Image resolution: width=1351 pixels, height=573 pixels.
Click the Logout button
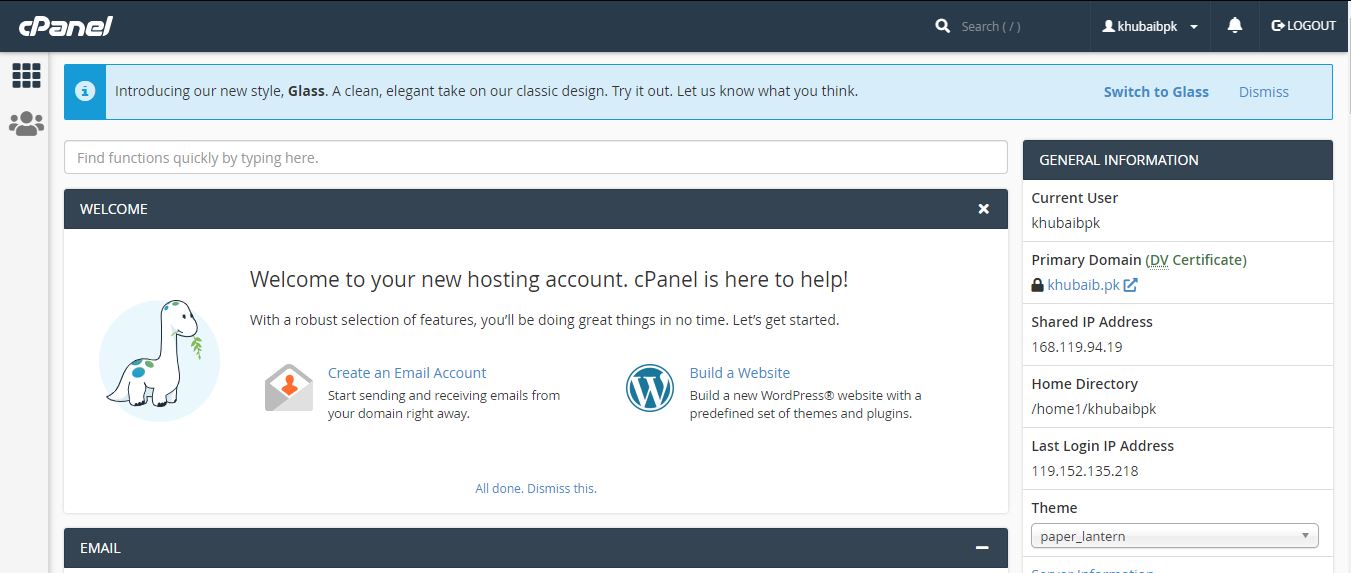[1303, 26]
